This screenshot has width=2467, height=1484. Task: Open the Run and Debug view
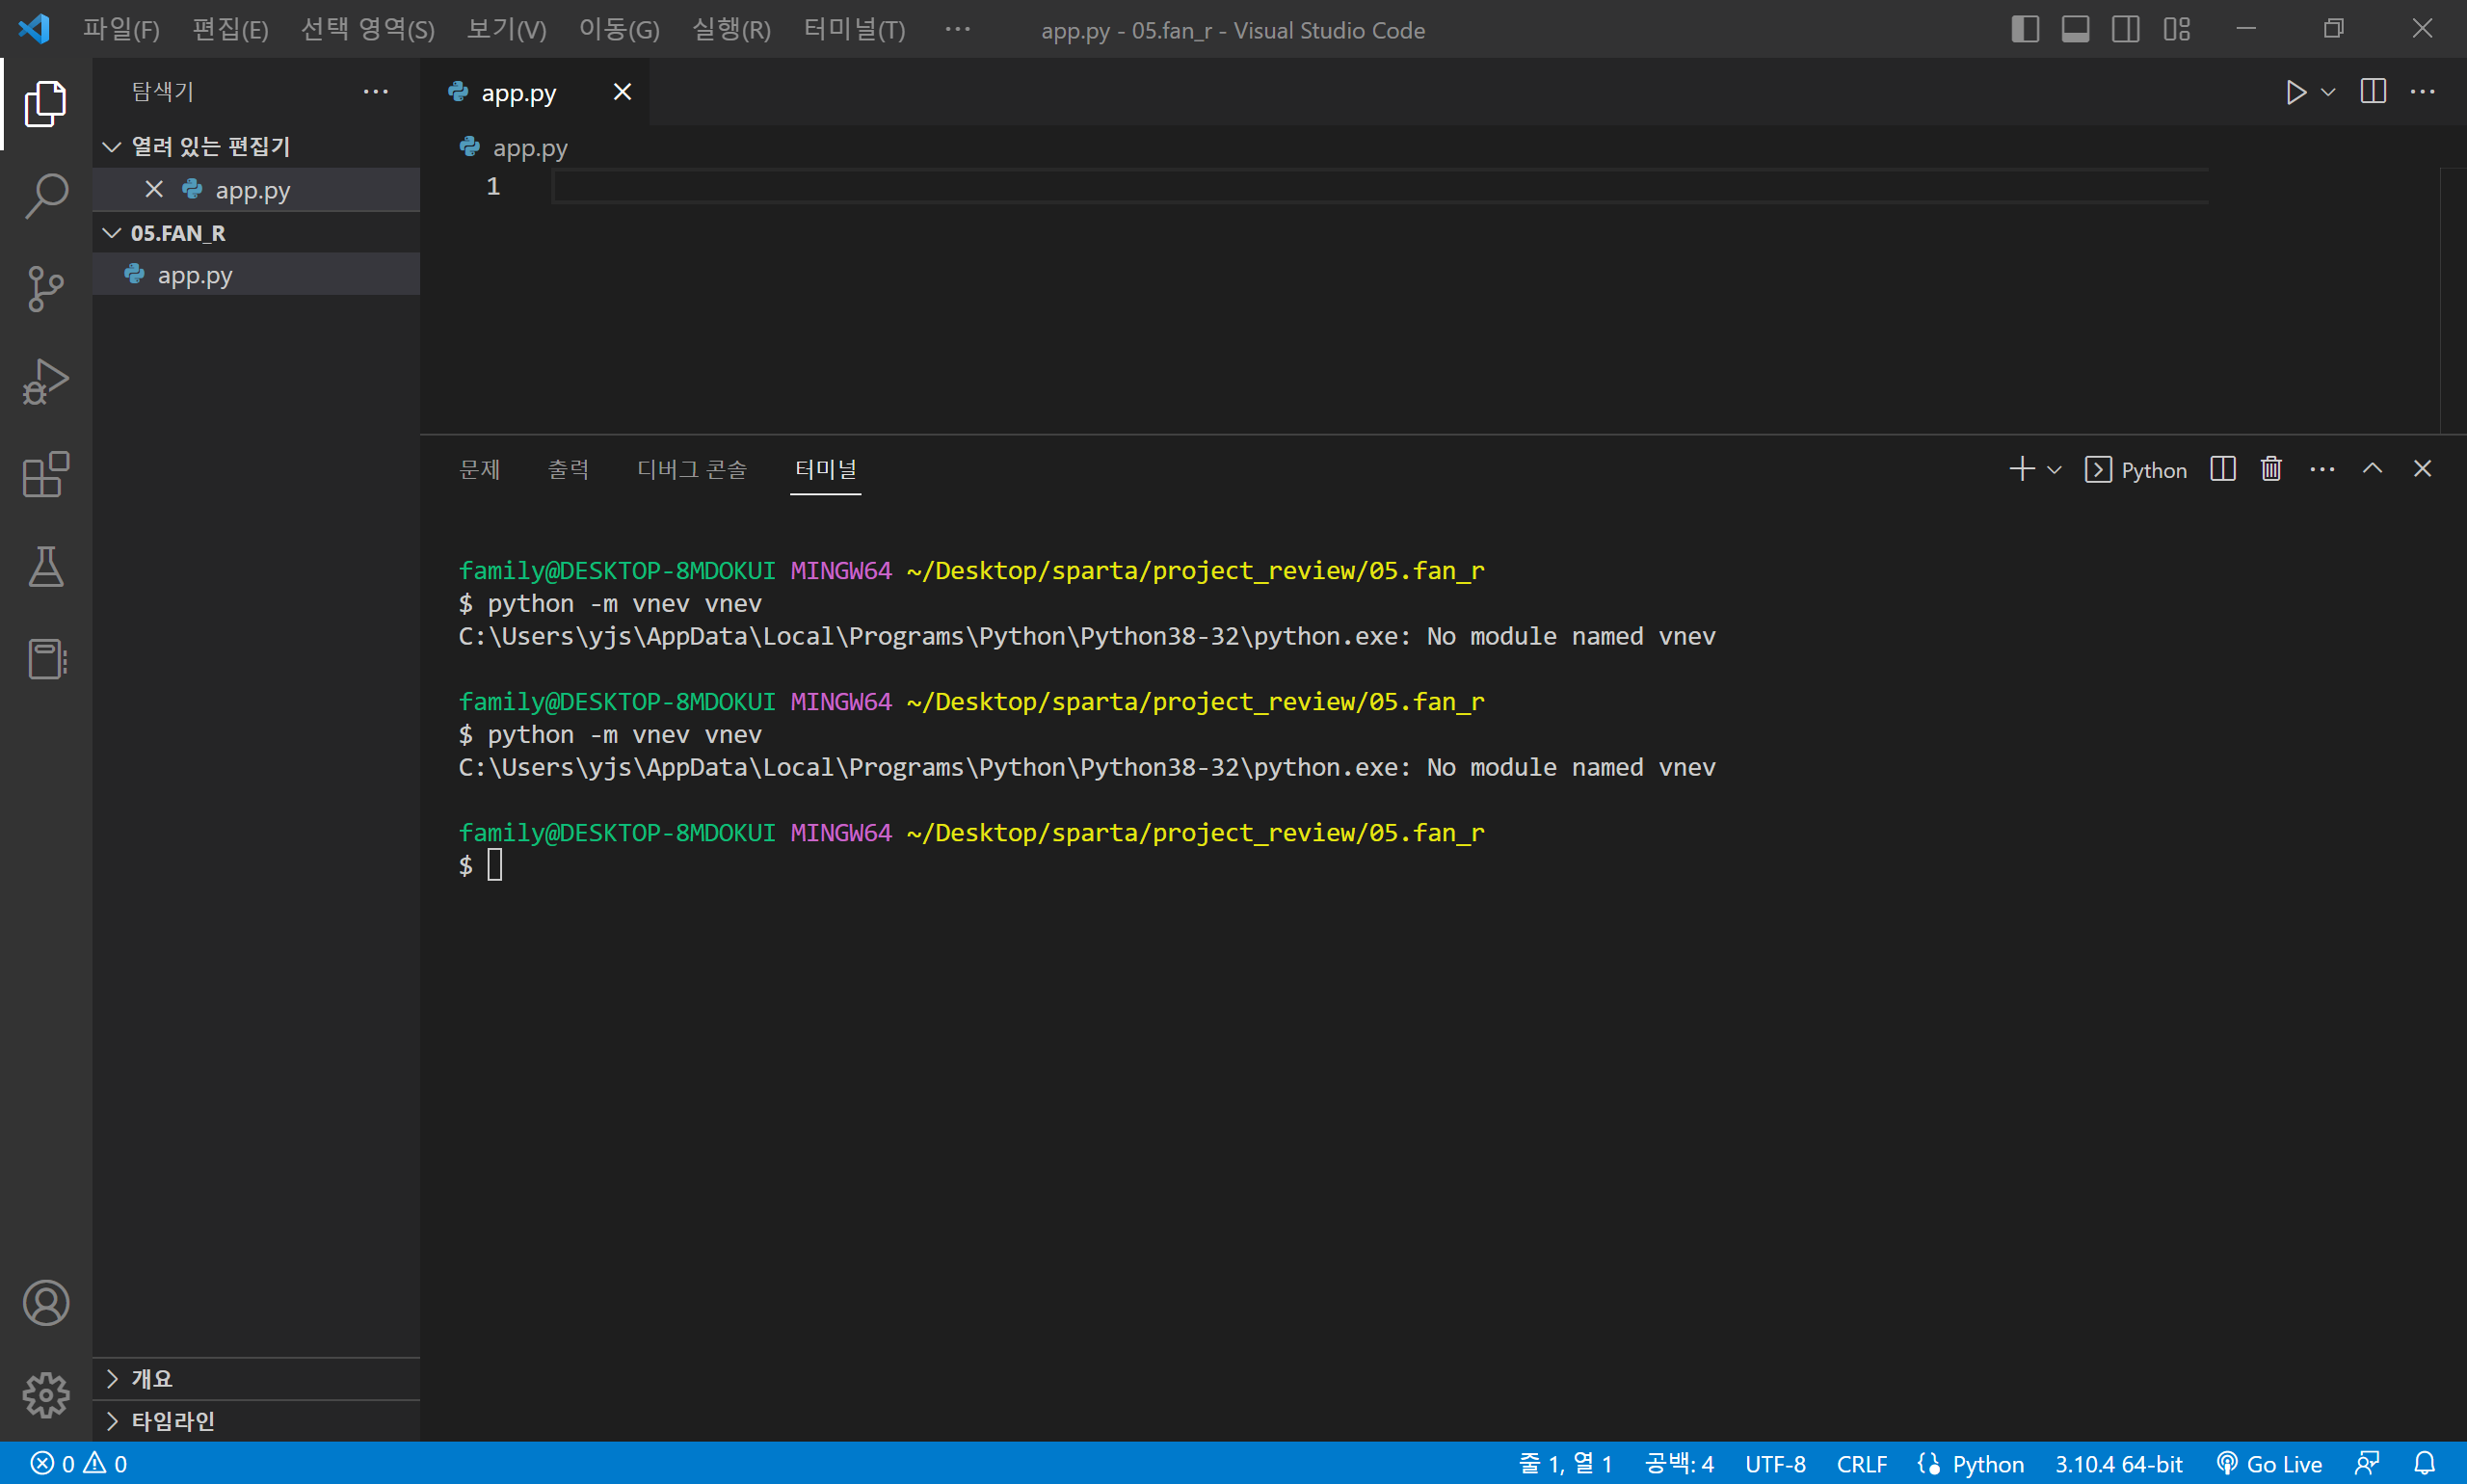(46, 382)
